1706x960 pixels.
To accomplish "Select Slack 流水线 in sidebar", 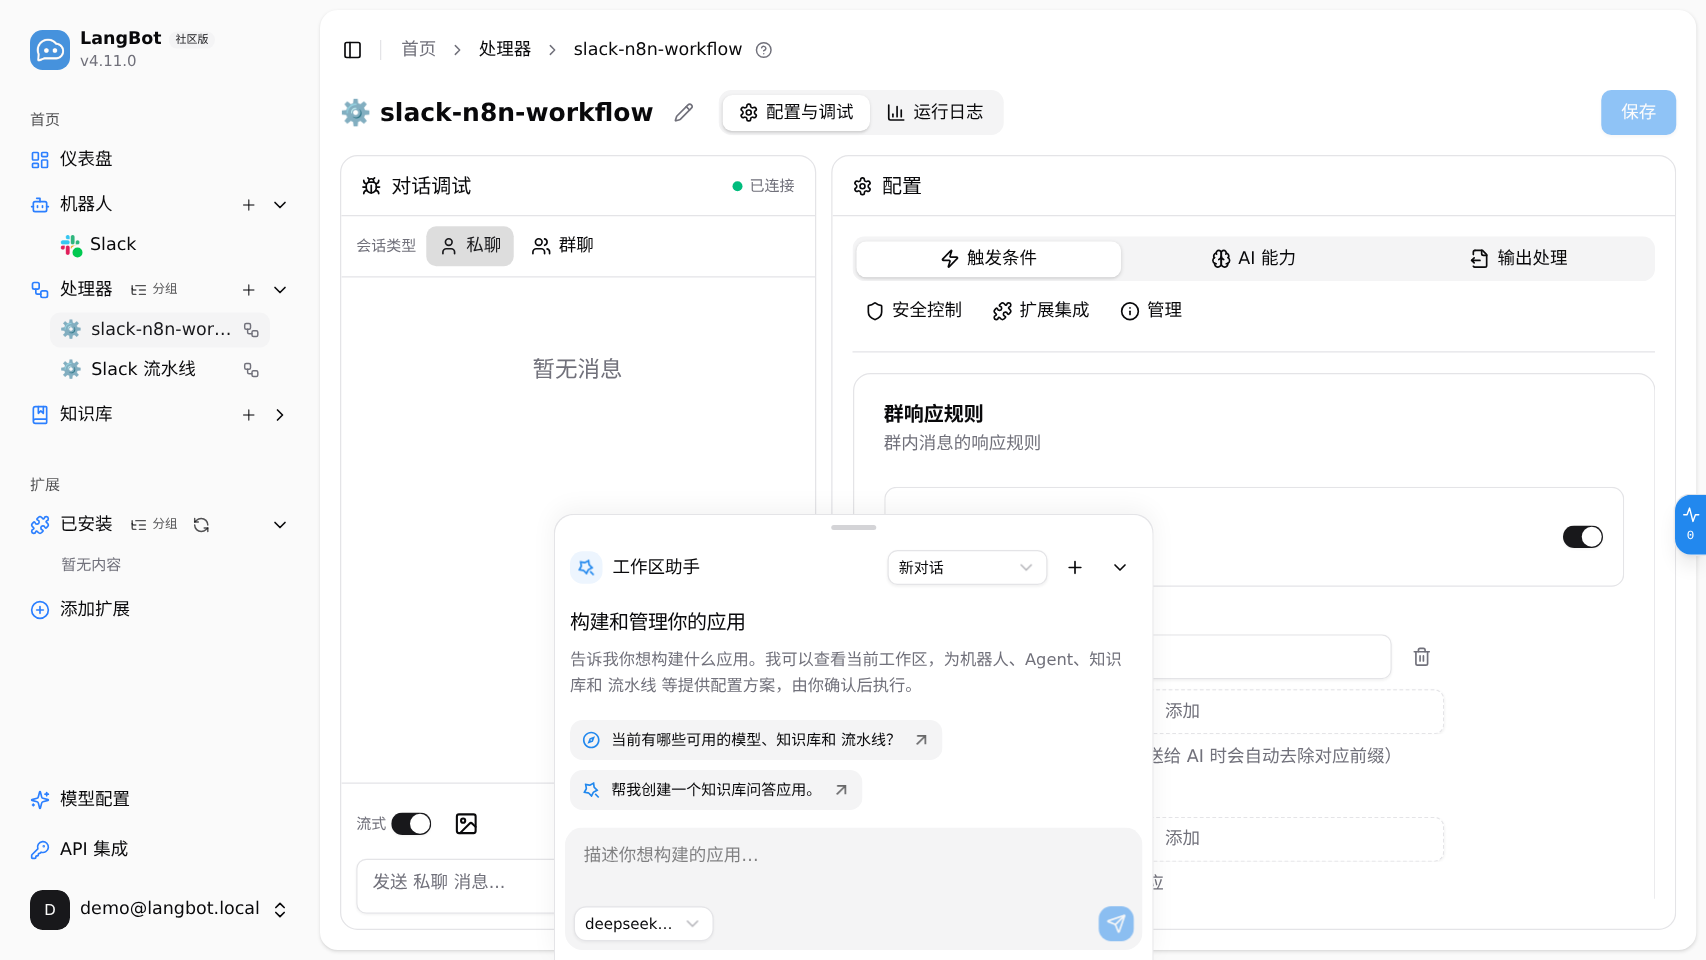I will point(160,370).
